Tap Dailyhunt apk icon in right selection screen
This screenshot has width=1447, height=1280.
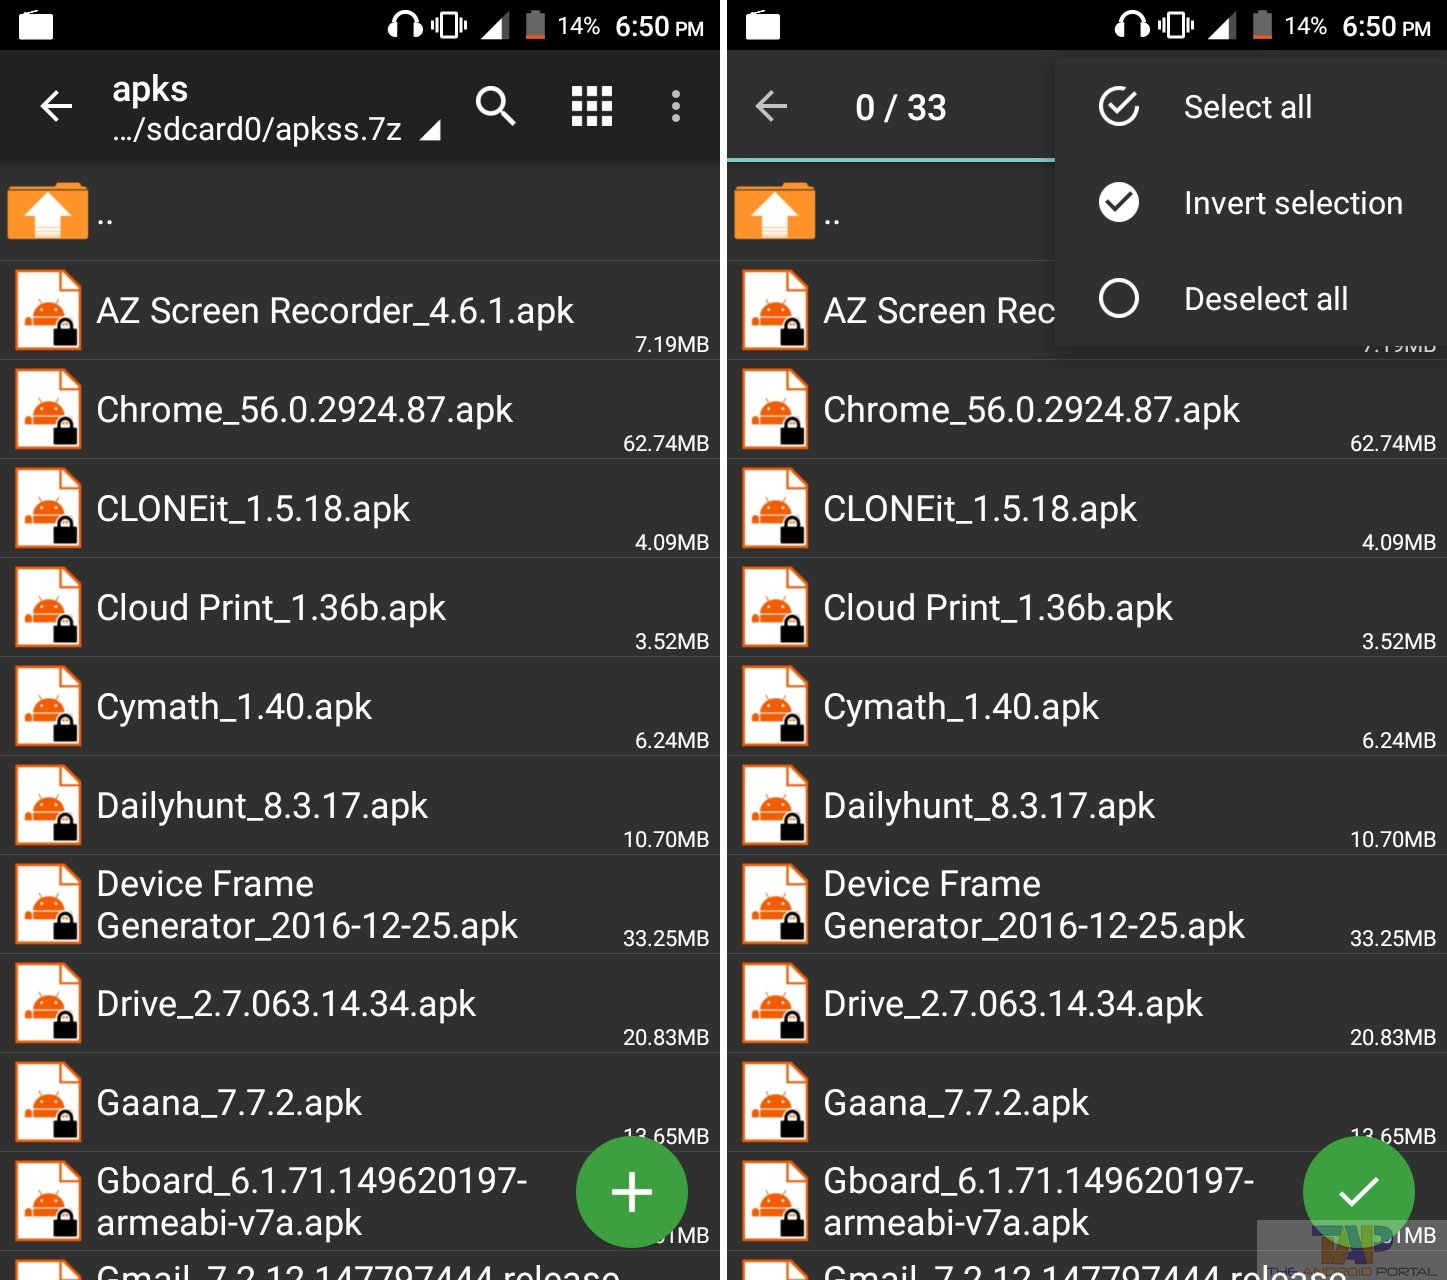(x=775, y=805)
